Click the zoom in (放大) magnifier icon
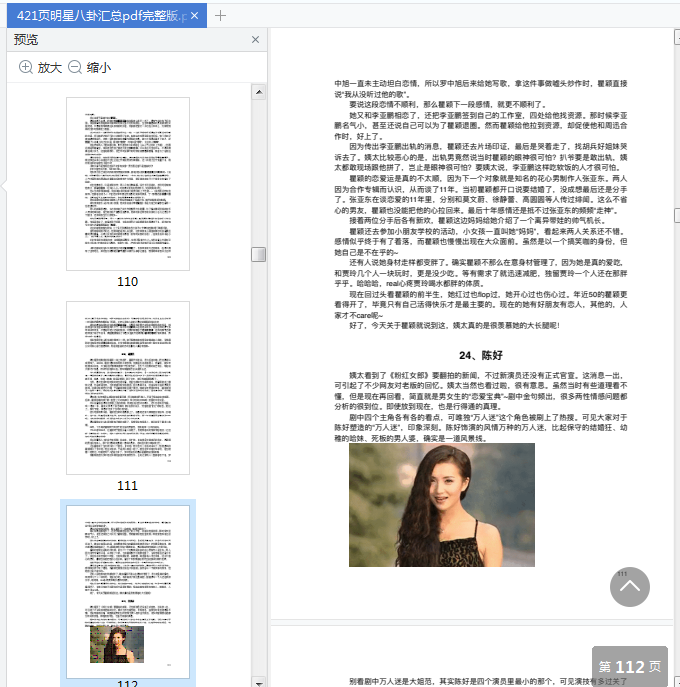 click(x=25, y=67)
